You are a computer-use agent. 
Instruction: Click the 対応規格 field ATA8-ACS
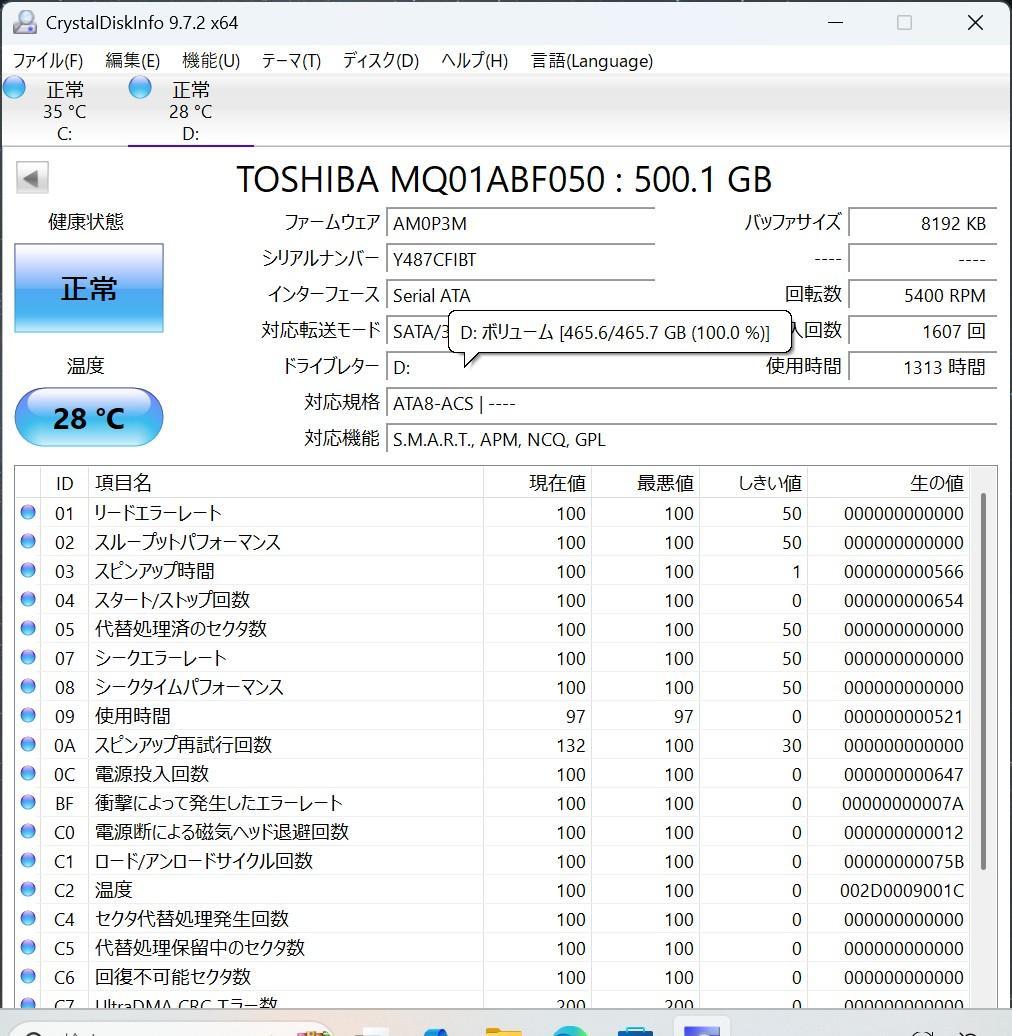pyautogui.click(x=692, y=403)
